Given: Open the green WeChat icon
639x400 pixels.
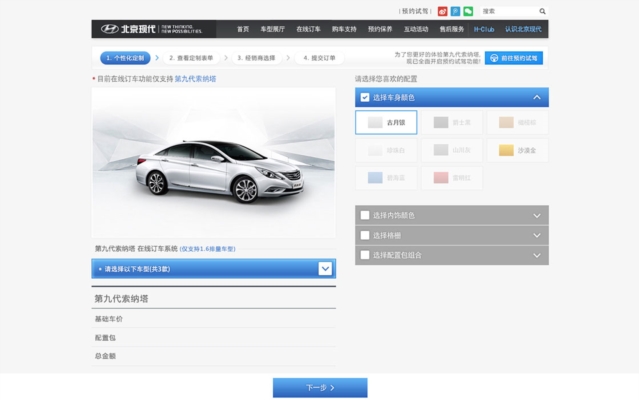Looking at the screenshot, I should [x=468, y=11].
